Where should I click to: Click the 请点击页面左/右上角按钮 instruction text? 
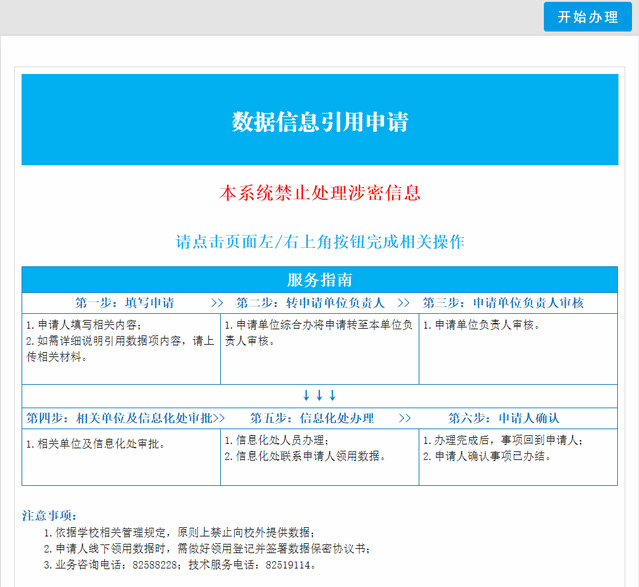pyautogui.click(x=320, y=242)
